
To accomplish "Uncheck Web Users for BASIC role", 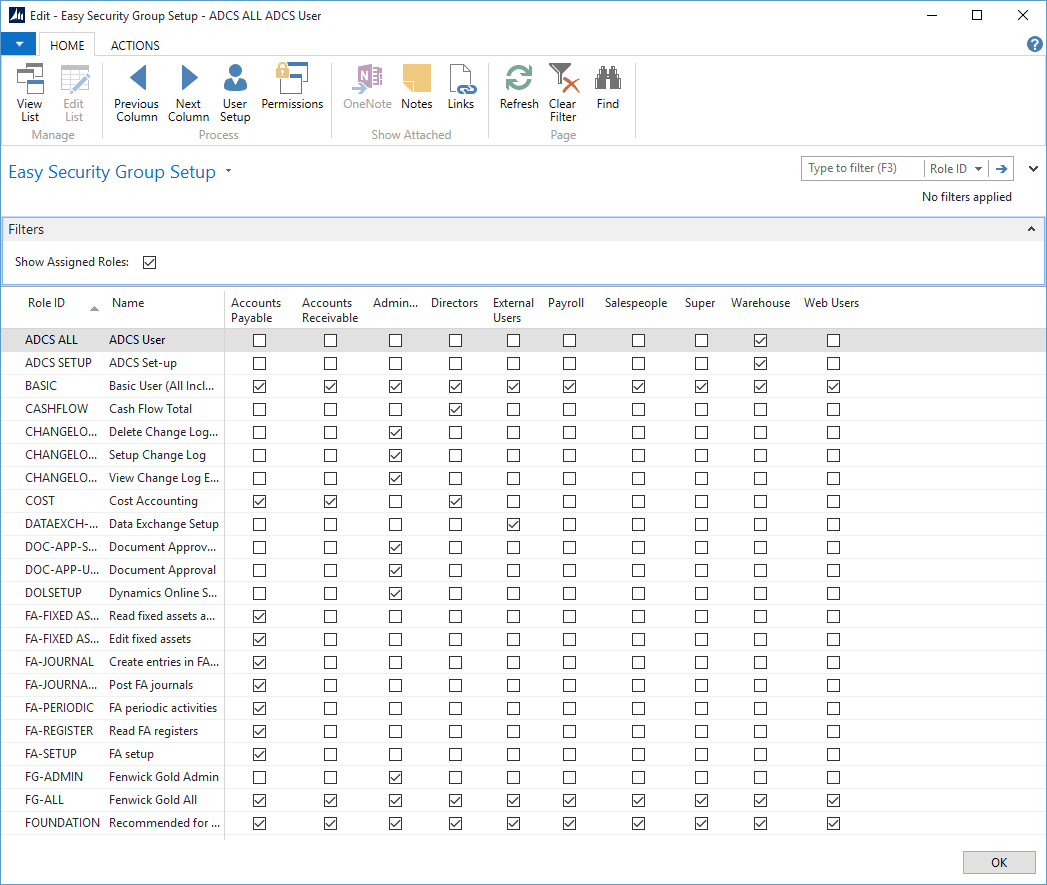I will click(833, 387).
